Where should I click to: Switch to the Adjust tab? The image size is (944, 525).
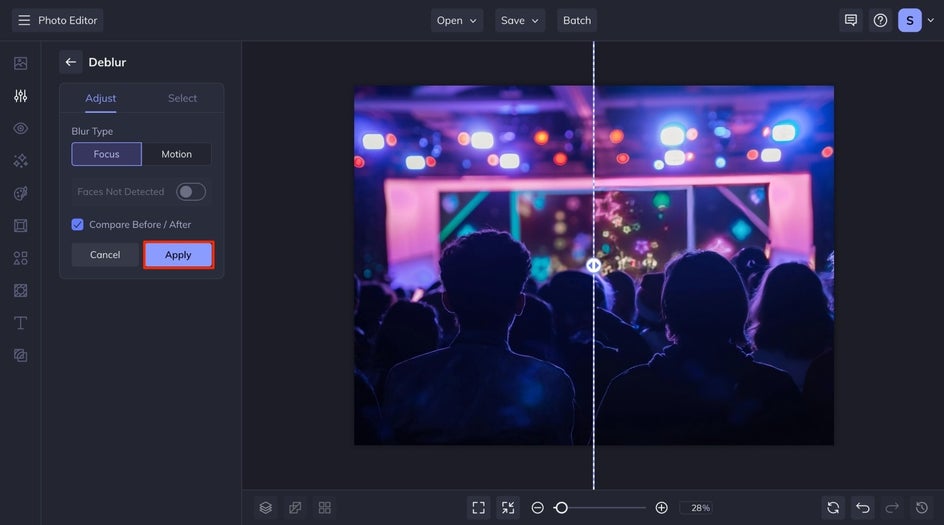[x=101, y=98]
